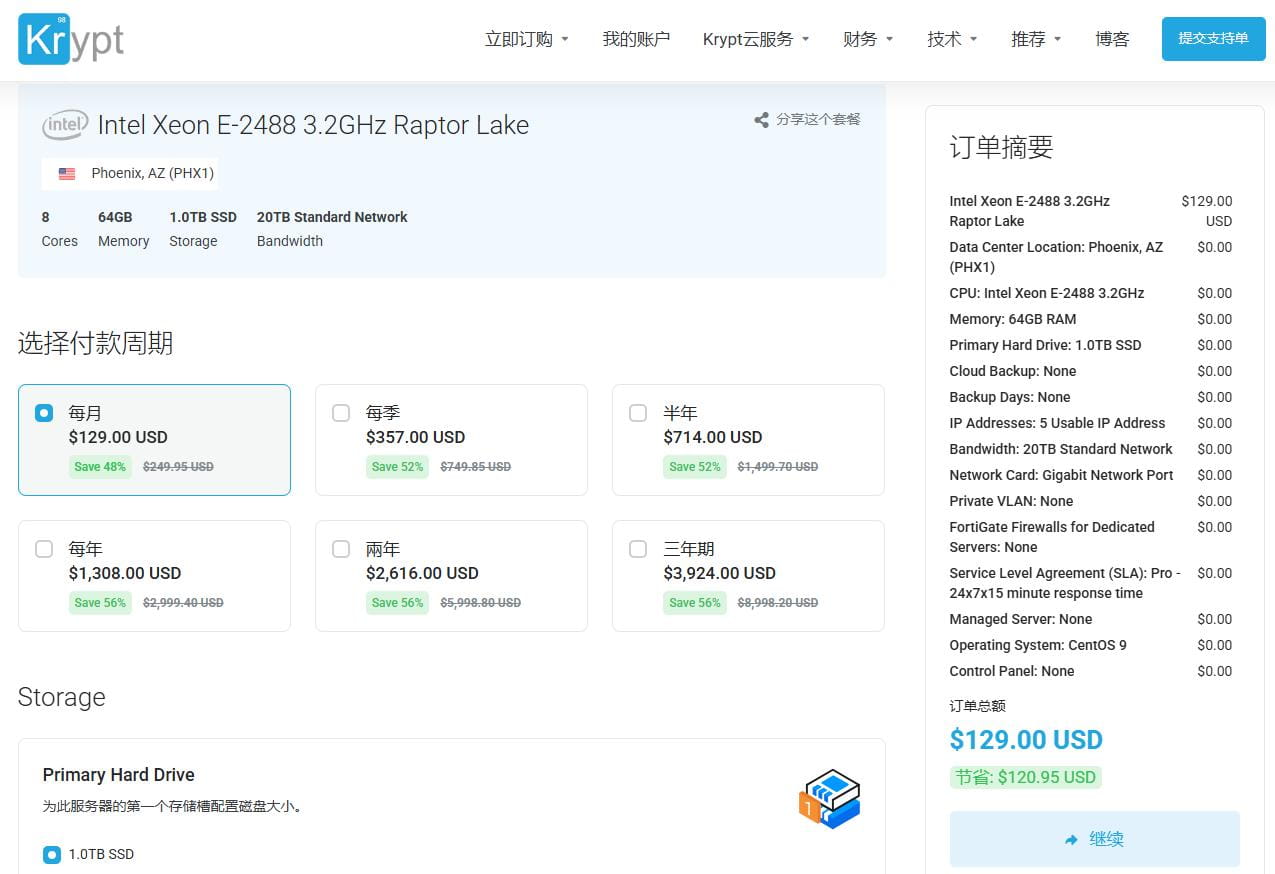
Task: Select the 每年 $1,308.00 plan card
Action: [154, 575]
